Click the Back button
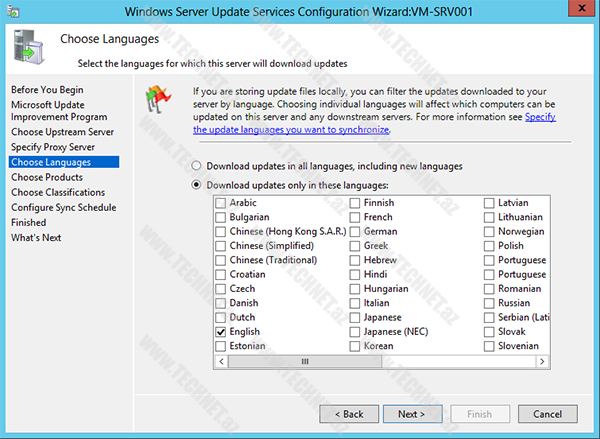Screen dimensions: 600x439 pyautogui.click(x=349, y=414)
